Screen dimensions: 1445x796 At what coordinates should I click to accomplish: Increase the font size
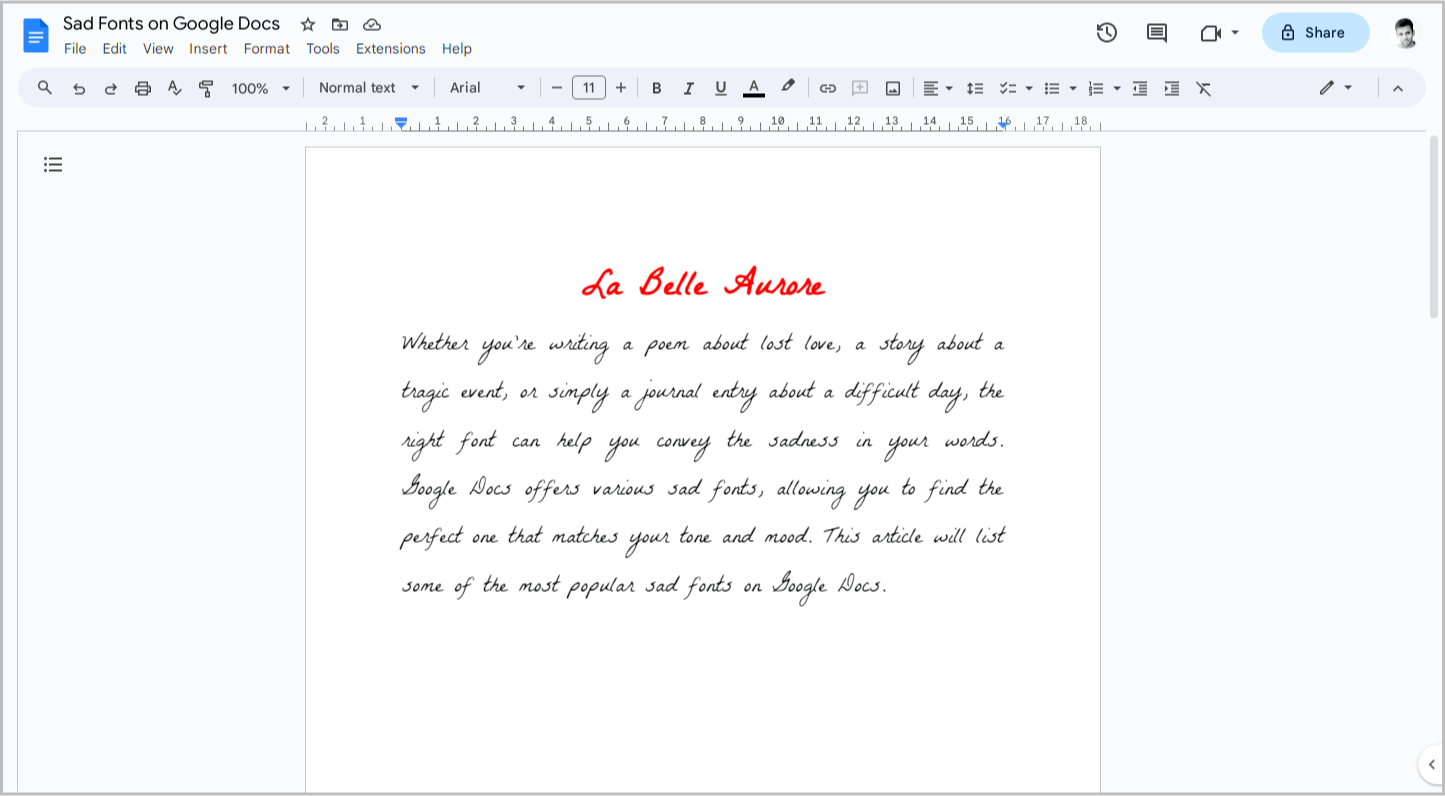[x=621, y=88]
